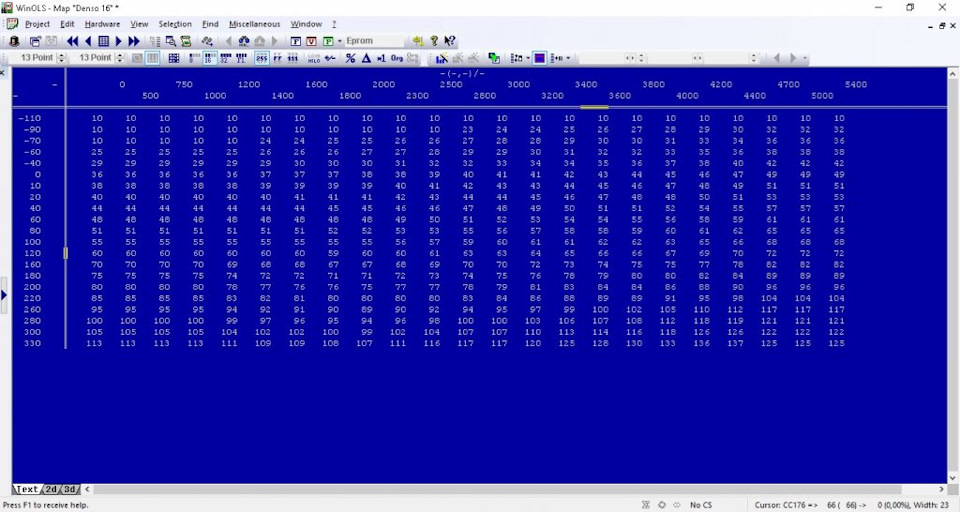Click the green scroll icon
This screenshot has width=960, height=512.
pos(186,41)
